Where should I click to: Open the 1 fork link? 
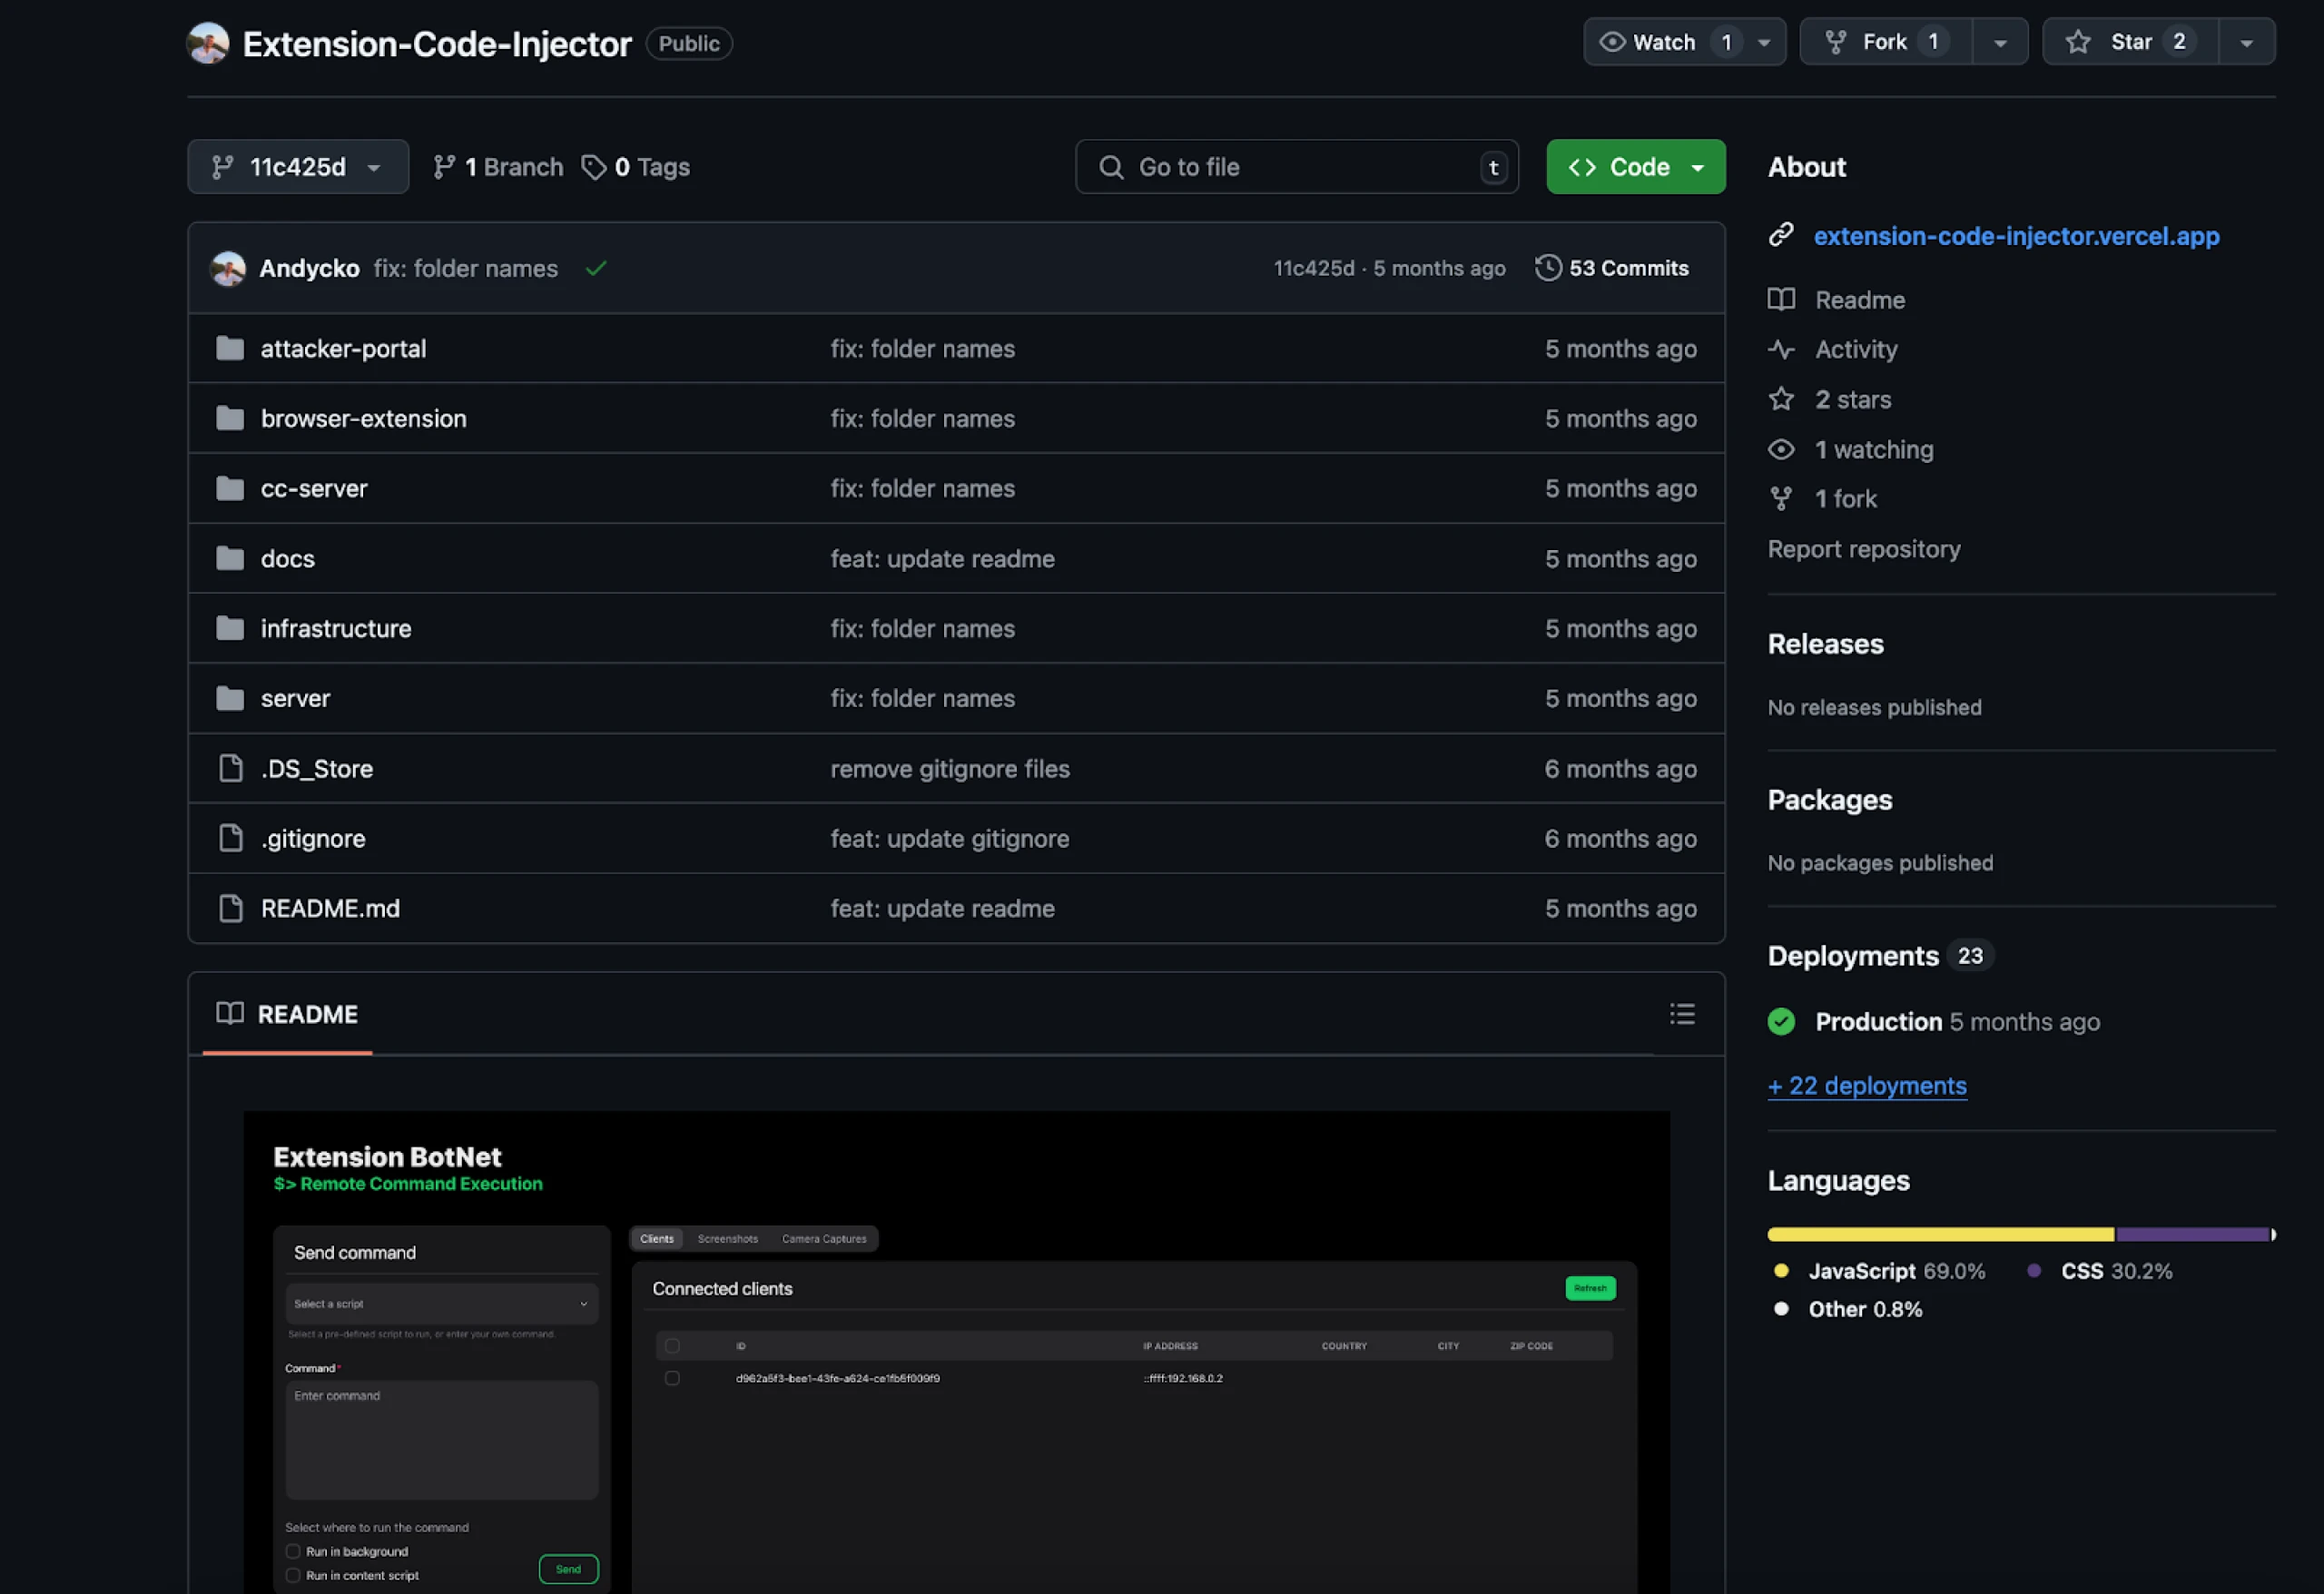(x=1846, y=499)
